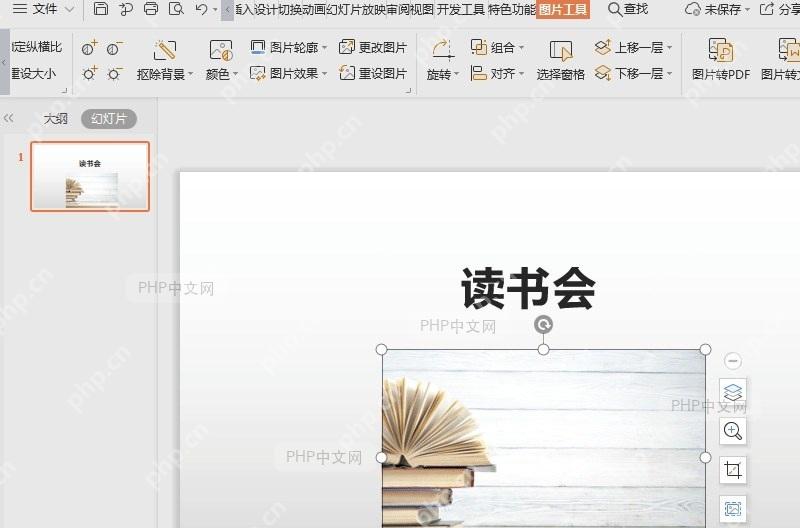Expand the dropdown arrow next to 文件
Image resolution: width=800 pixels, height=528 pixels.
click(x=70, y=9)
